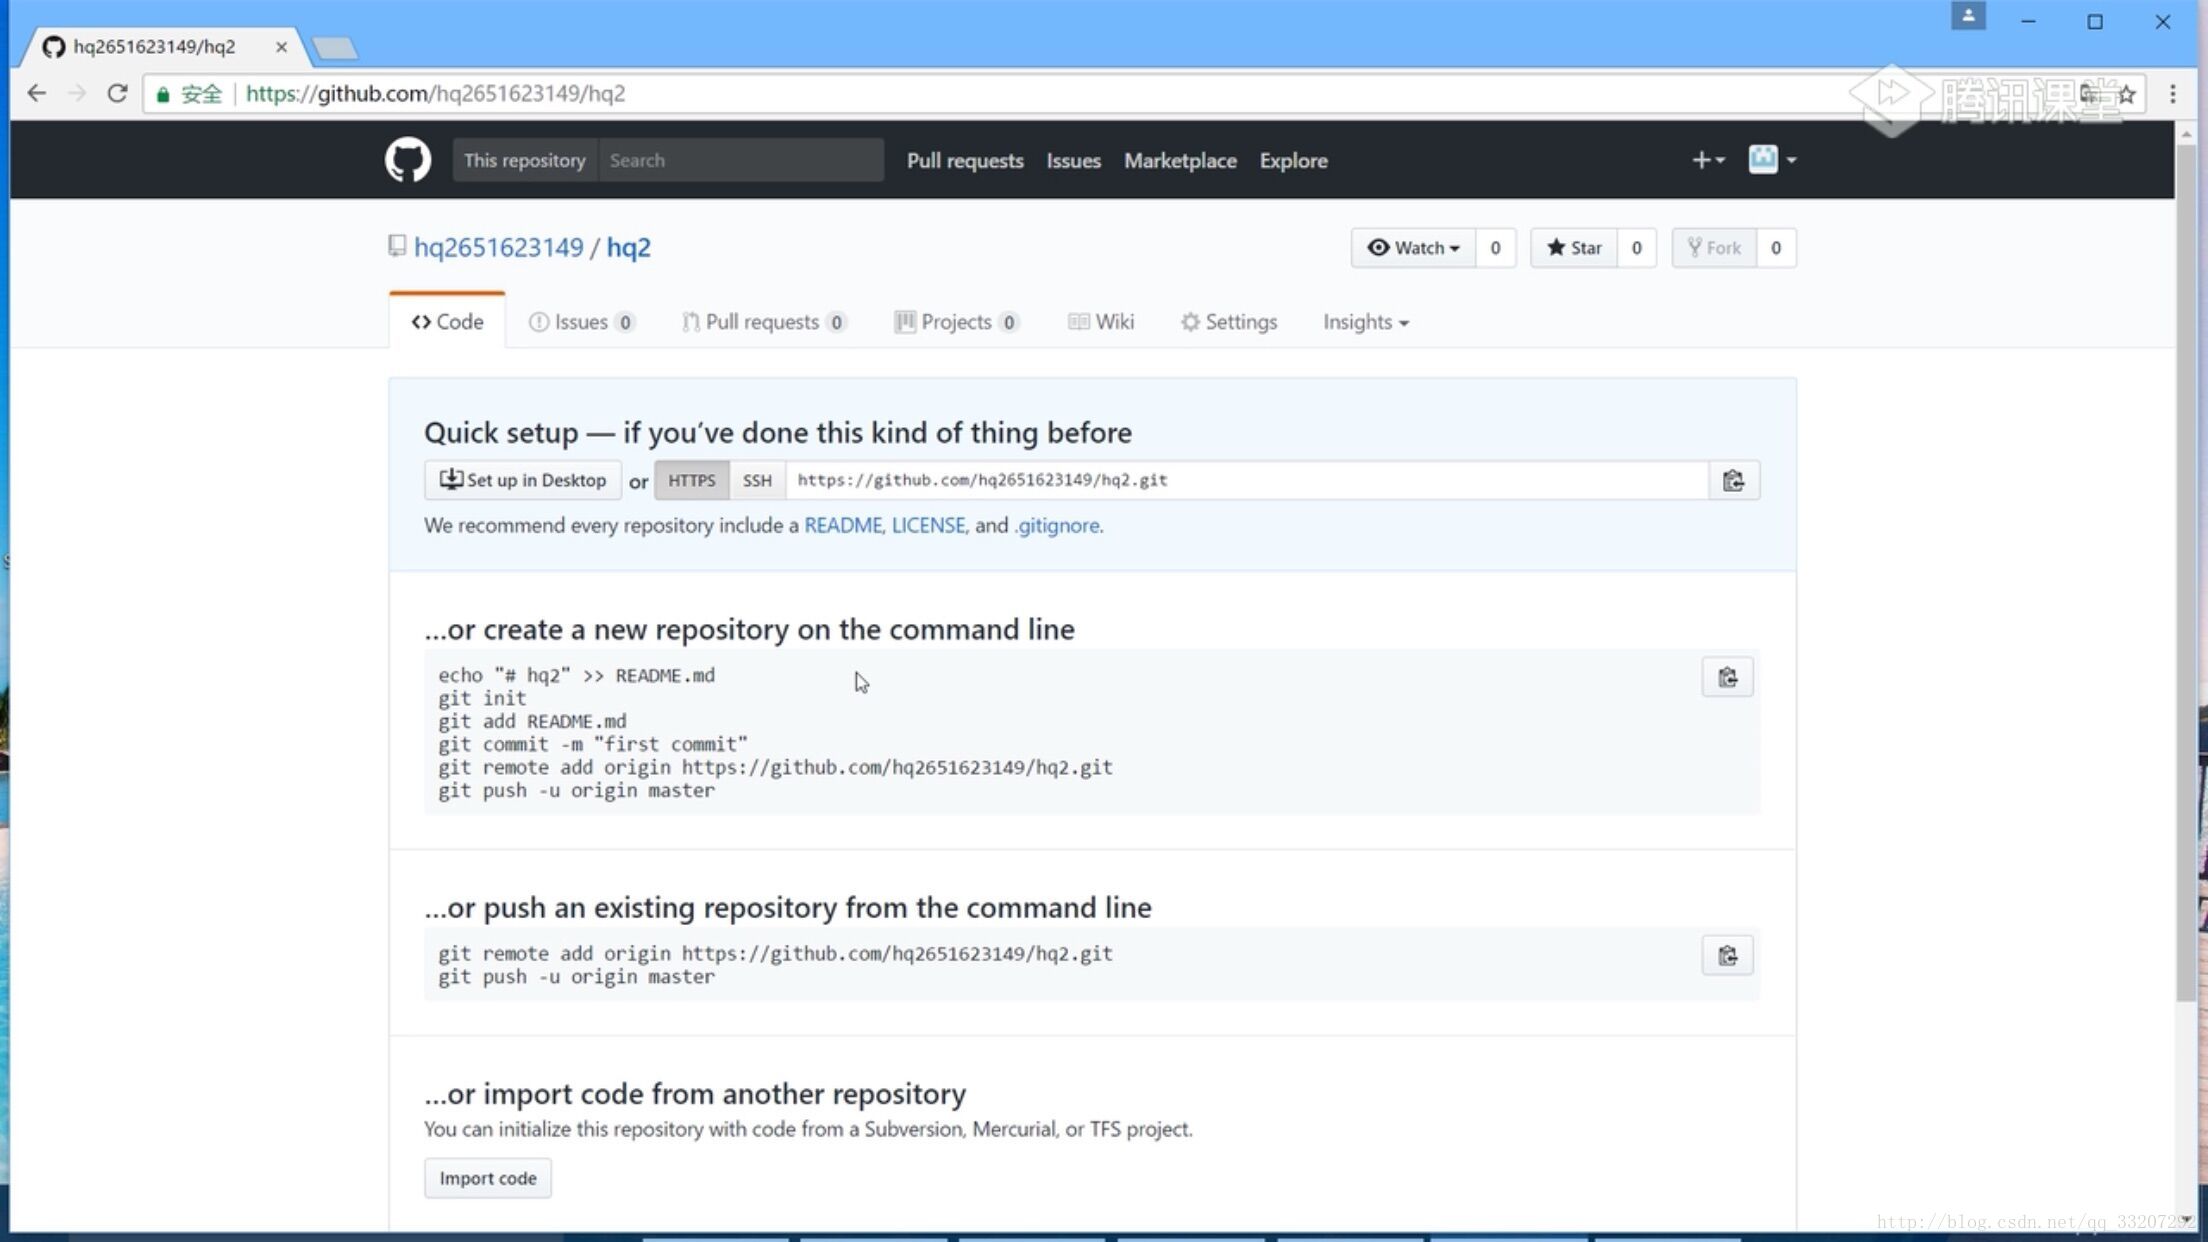Open Chrome three-dot menu
The height and width of the screenshot is (1242, 2208).
(x=2172, y=94)
